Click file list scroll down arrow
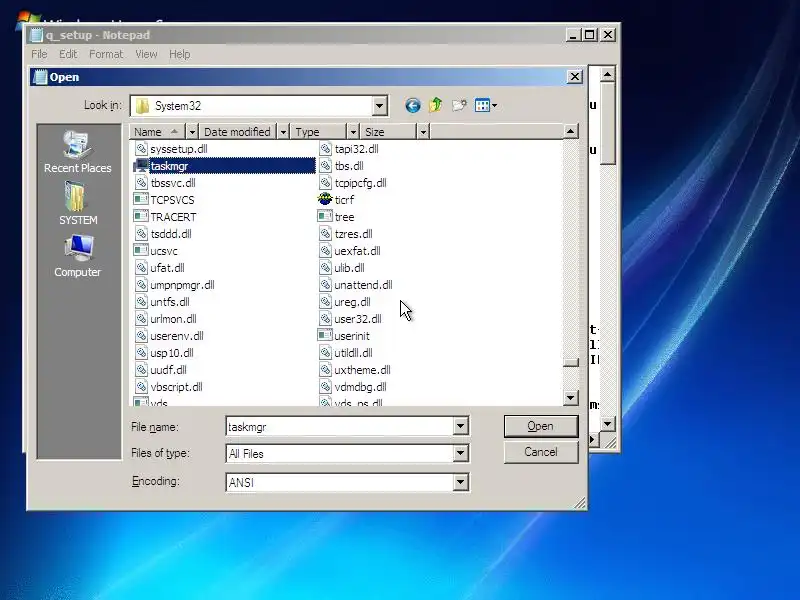Image resolution: width=800 pixels, height=600 pixels. 571,397
